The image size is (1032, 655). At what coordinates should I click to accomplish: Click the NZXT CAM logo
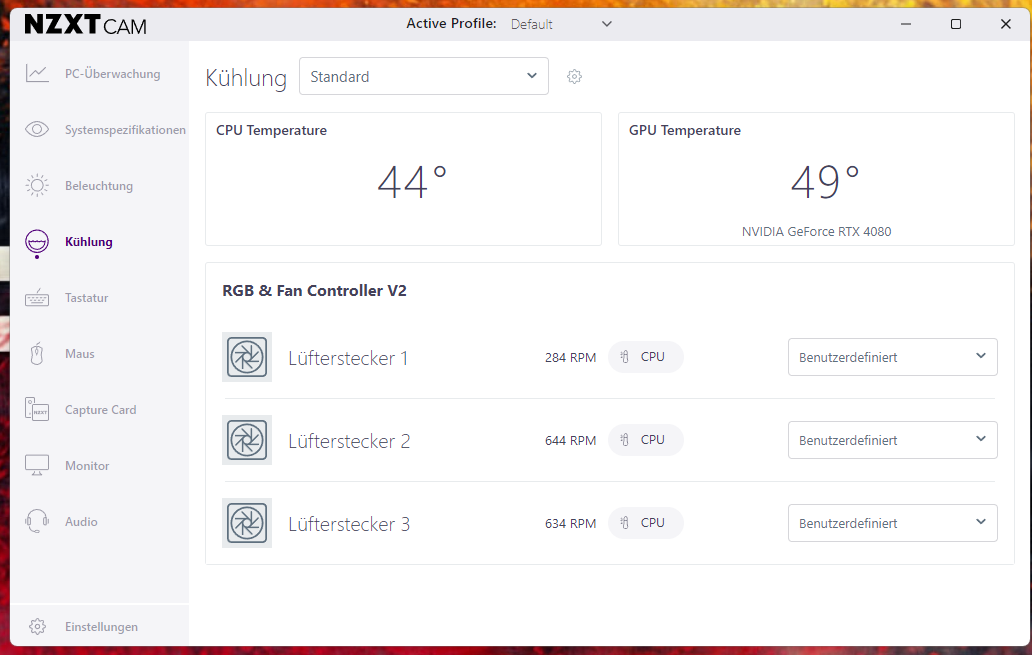tap(86, 25)
